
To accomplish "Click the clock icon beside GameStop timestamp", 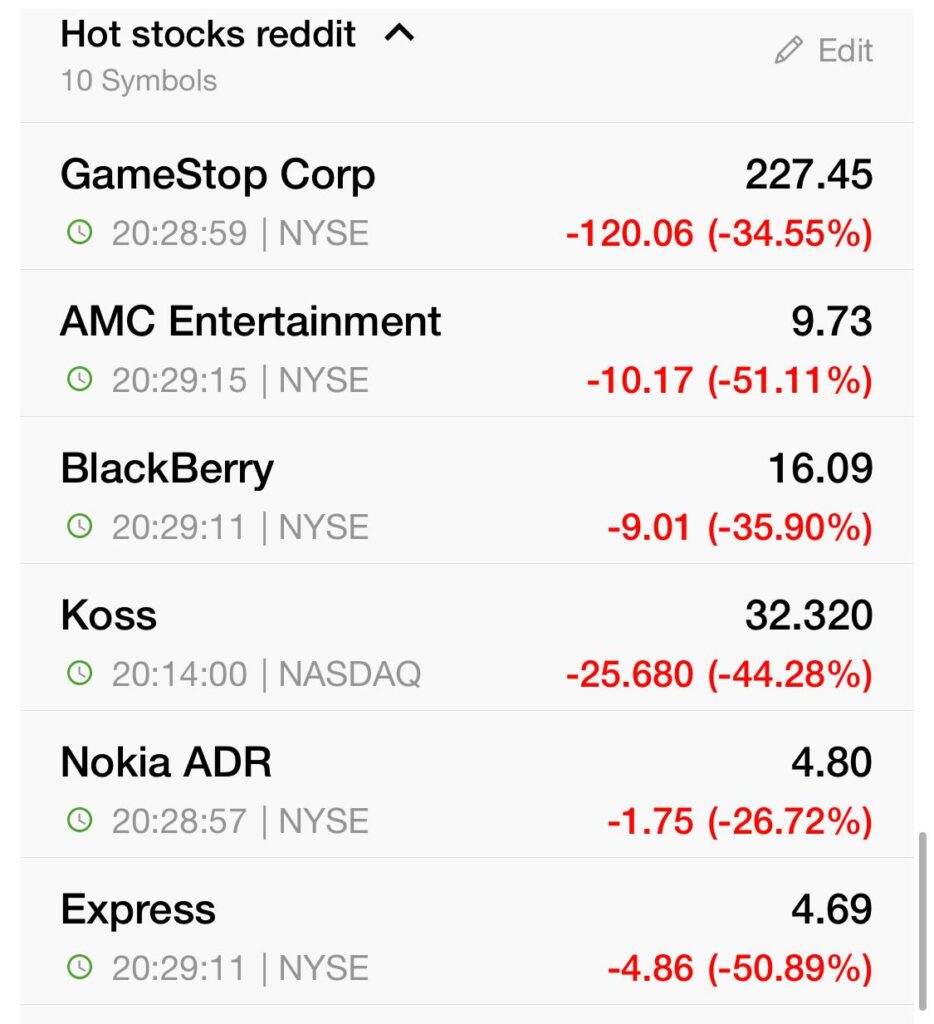I will tap(80, 232).
